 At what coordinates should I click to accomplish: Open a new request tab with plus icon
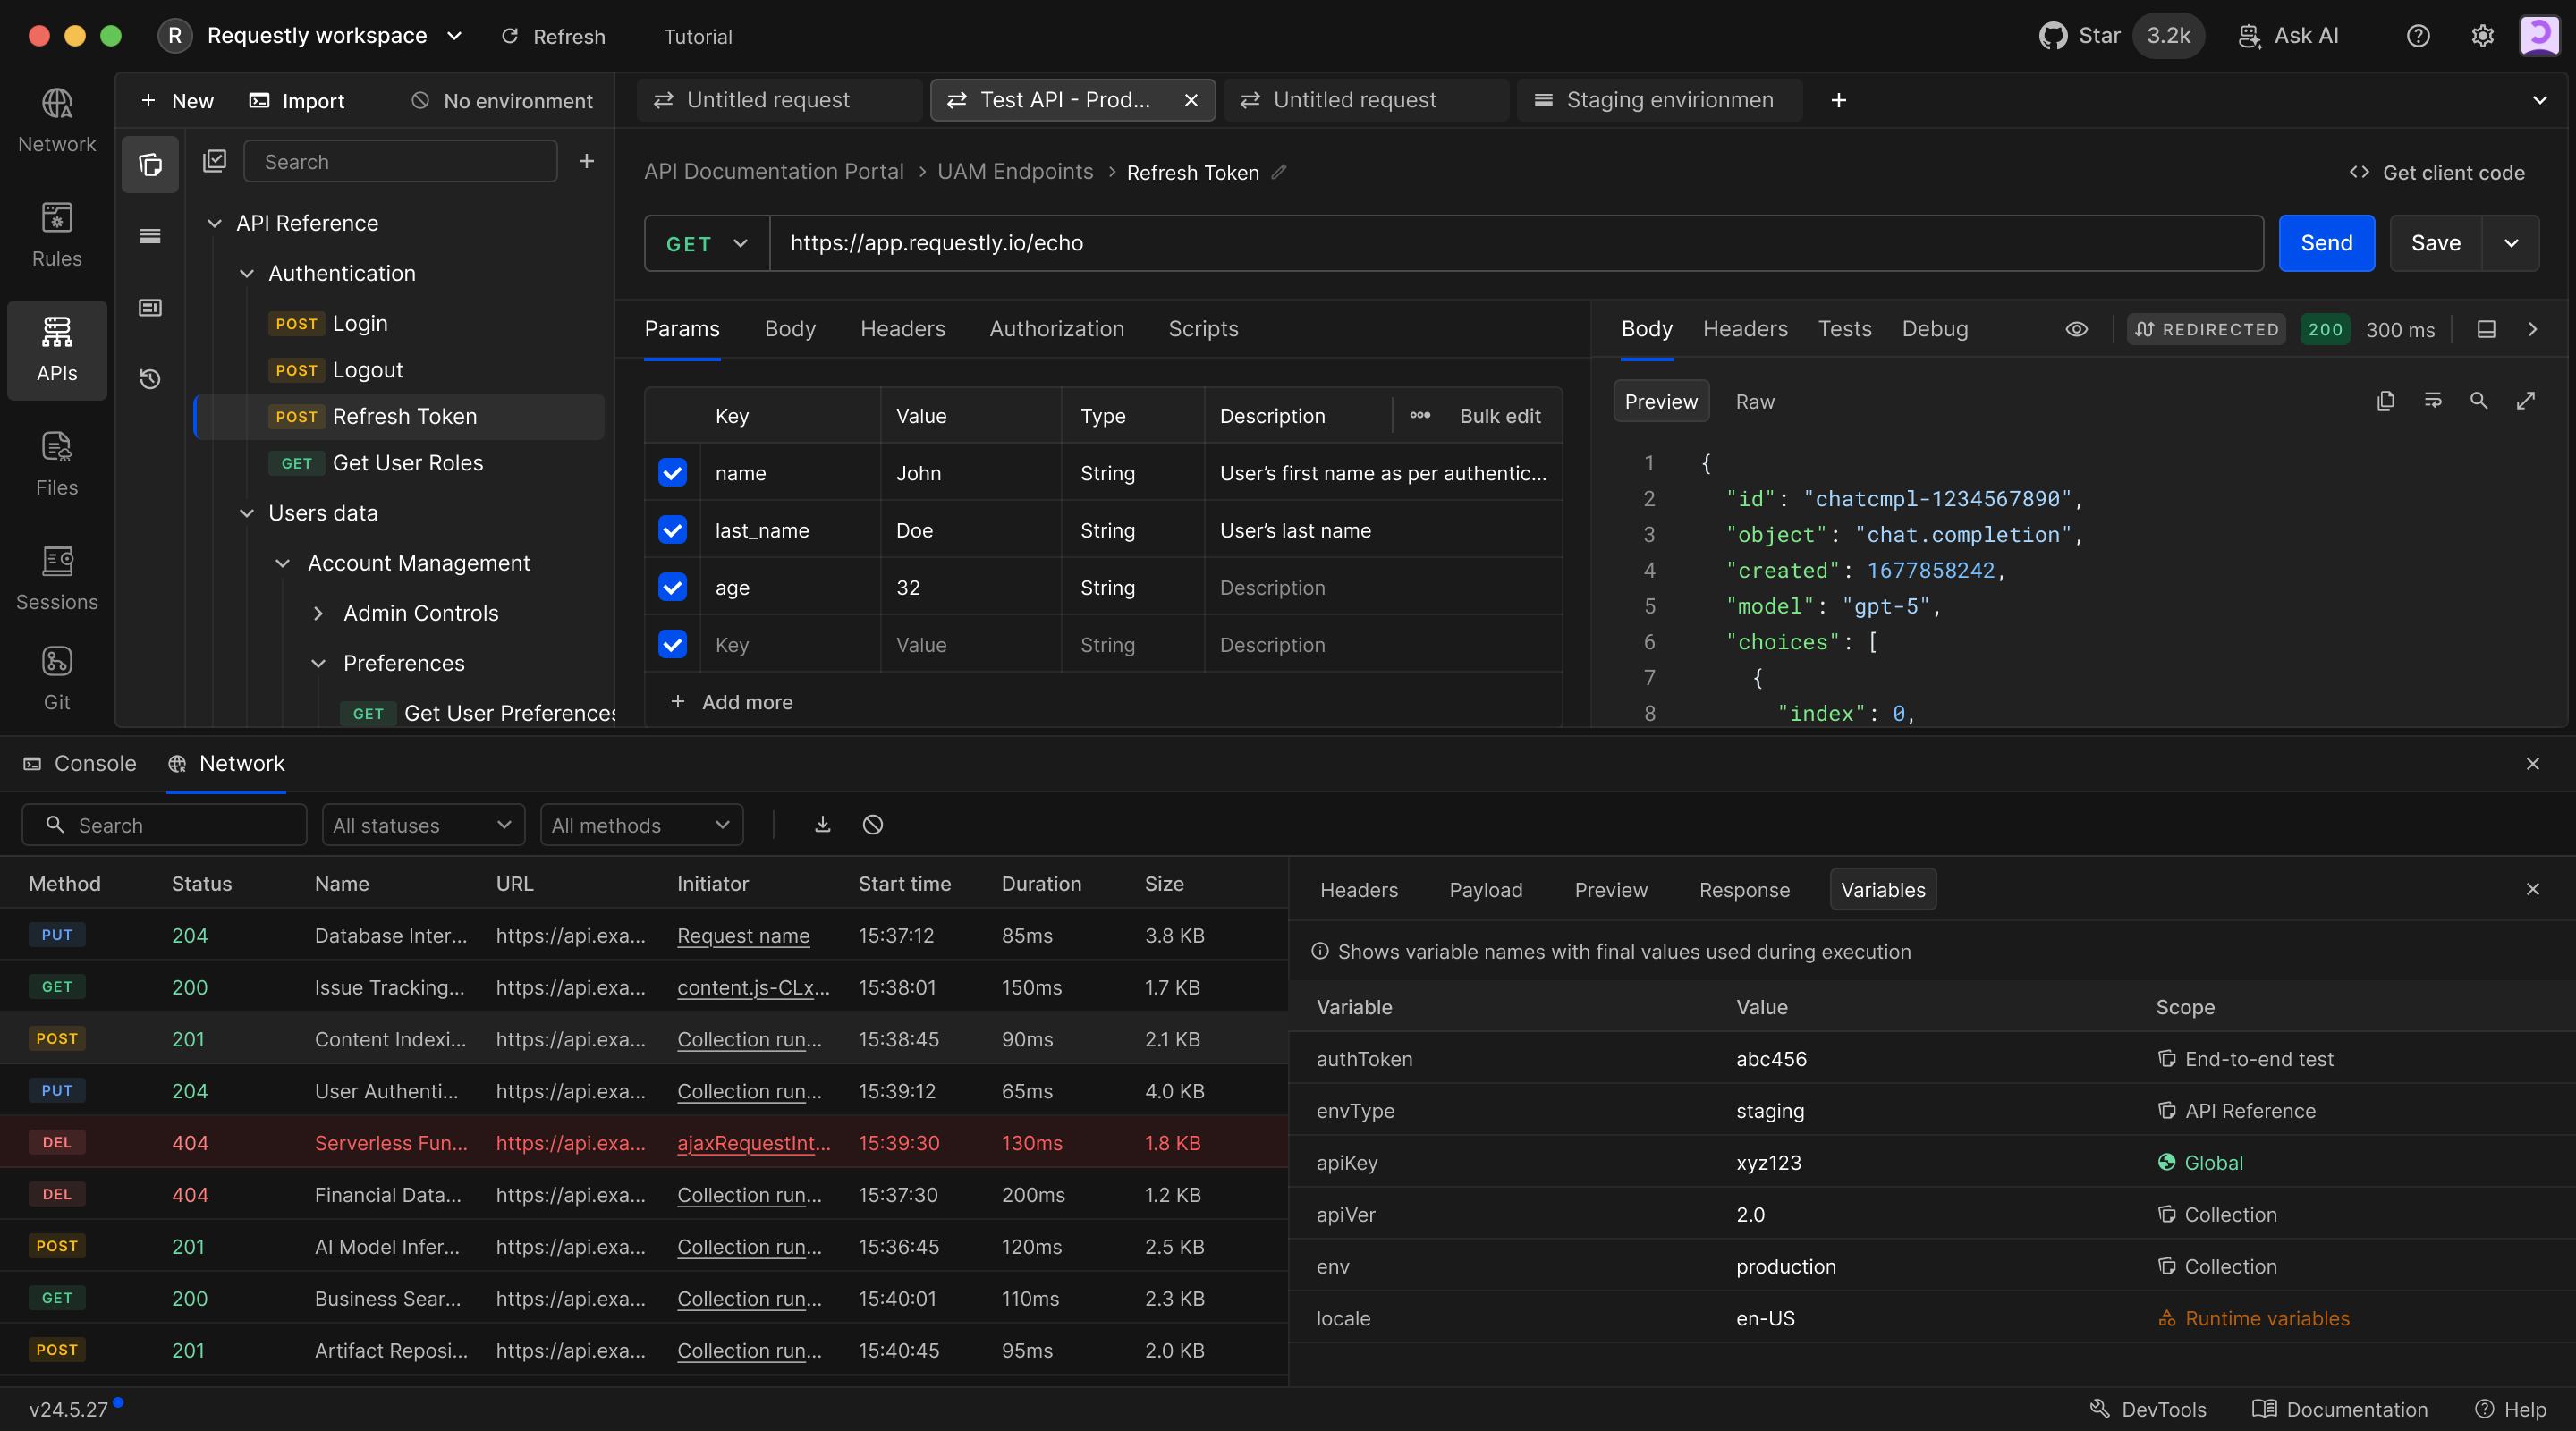click(1838, 100)
